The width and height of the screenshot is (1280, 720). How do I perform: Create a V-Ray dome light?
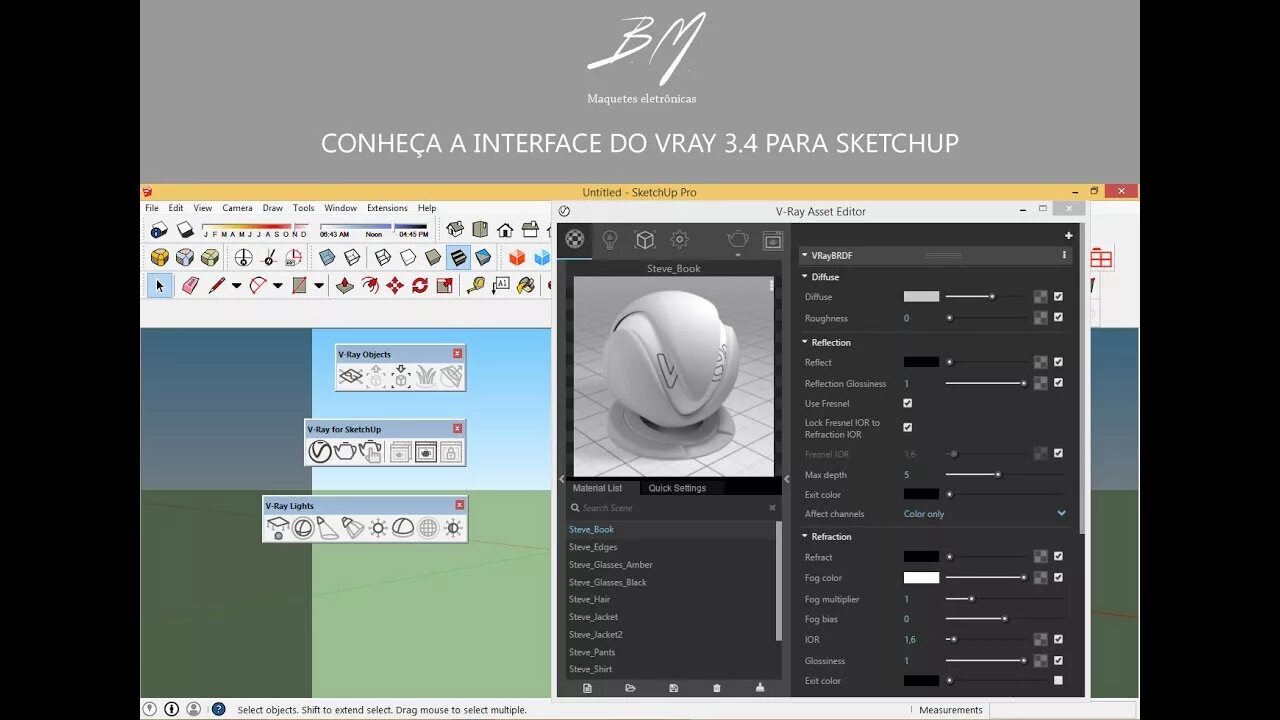tap(403, 528)
